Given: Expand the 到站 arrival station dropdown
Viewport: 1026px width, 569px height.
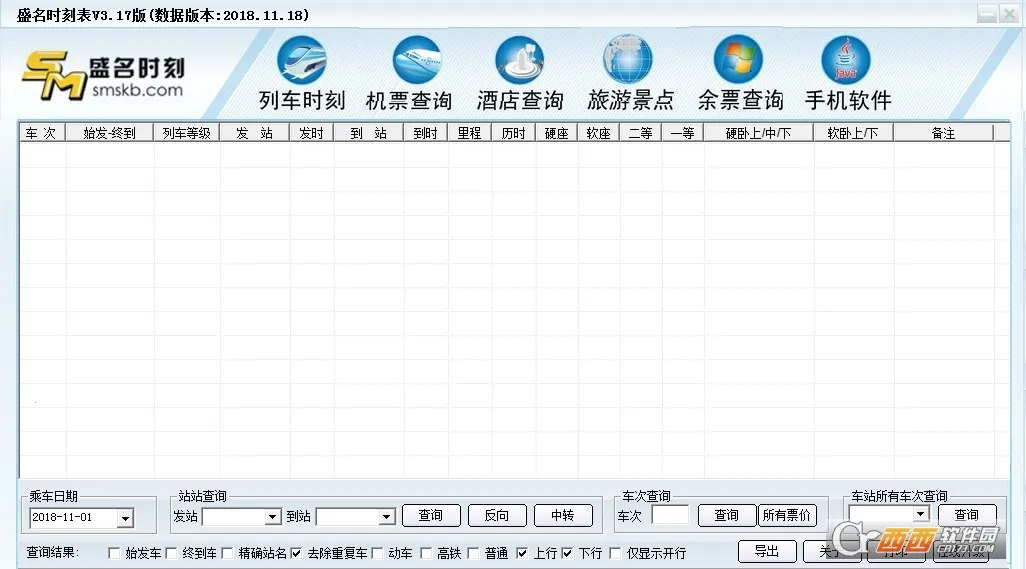Looking at the screenshot, I should [x=387, y=517].
